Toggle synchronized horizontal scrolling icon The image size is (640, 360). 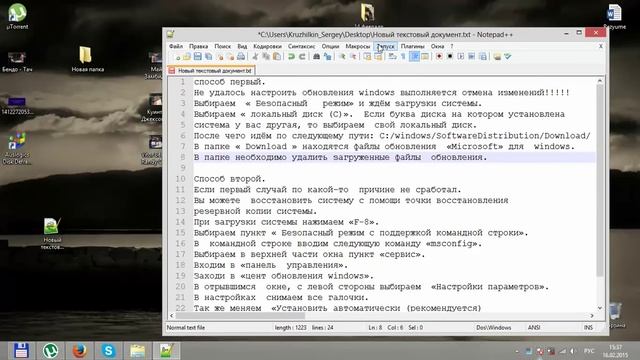(379, 57)
